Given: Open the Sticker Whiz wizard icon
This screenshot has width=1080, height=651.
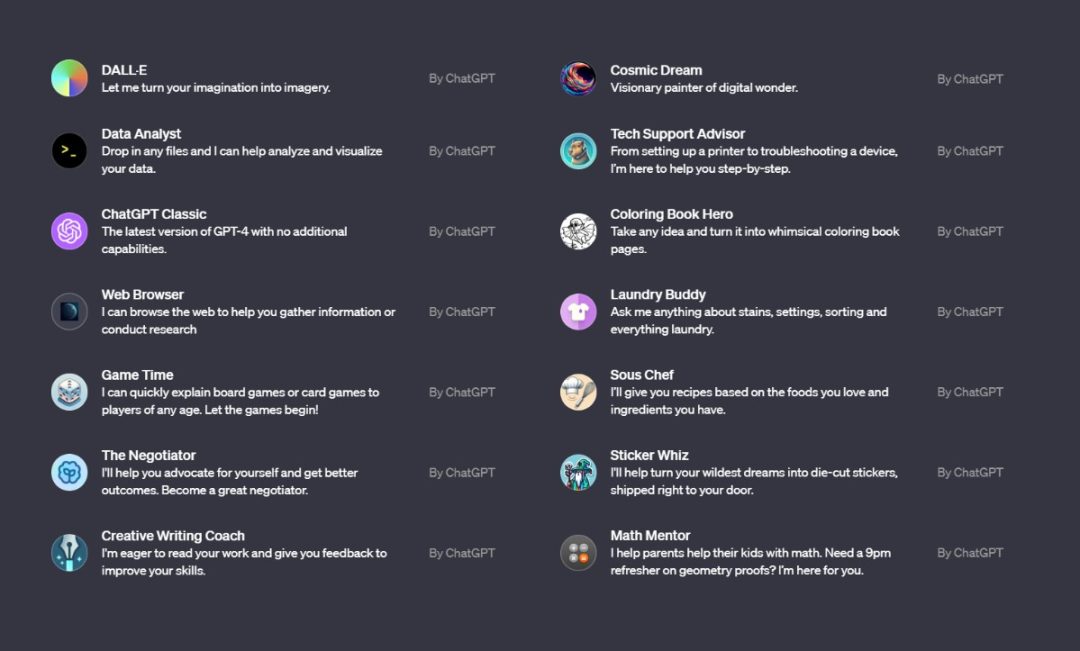Looking at the screenshot, I should (x=578, y=472).
